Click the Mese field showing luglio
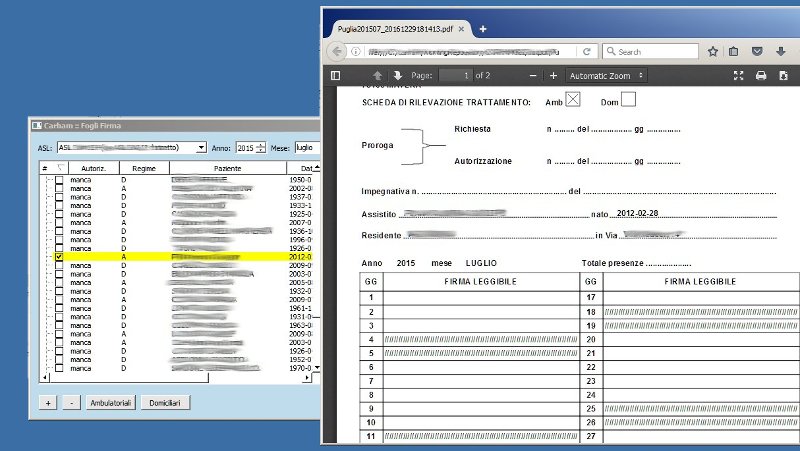800x451 pixels. [x=307, y=147]
